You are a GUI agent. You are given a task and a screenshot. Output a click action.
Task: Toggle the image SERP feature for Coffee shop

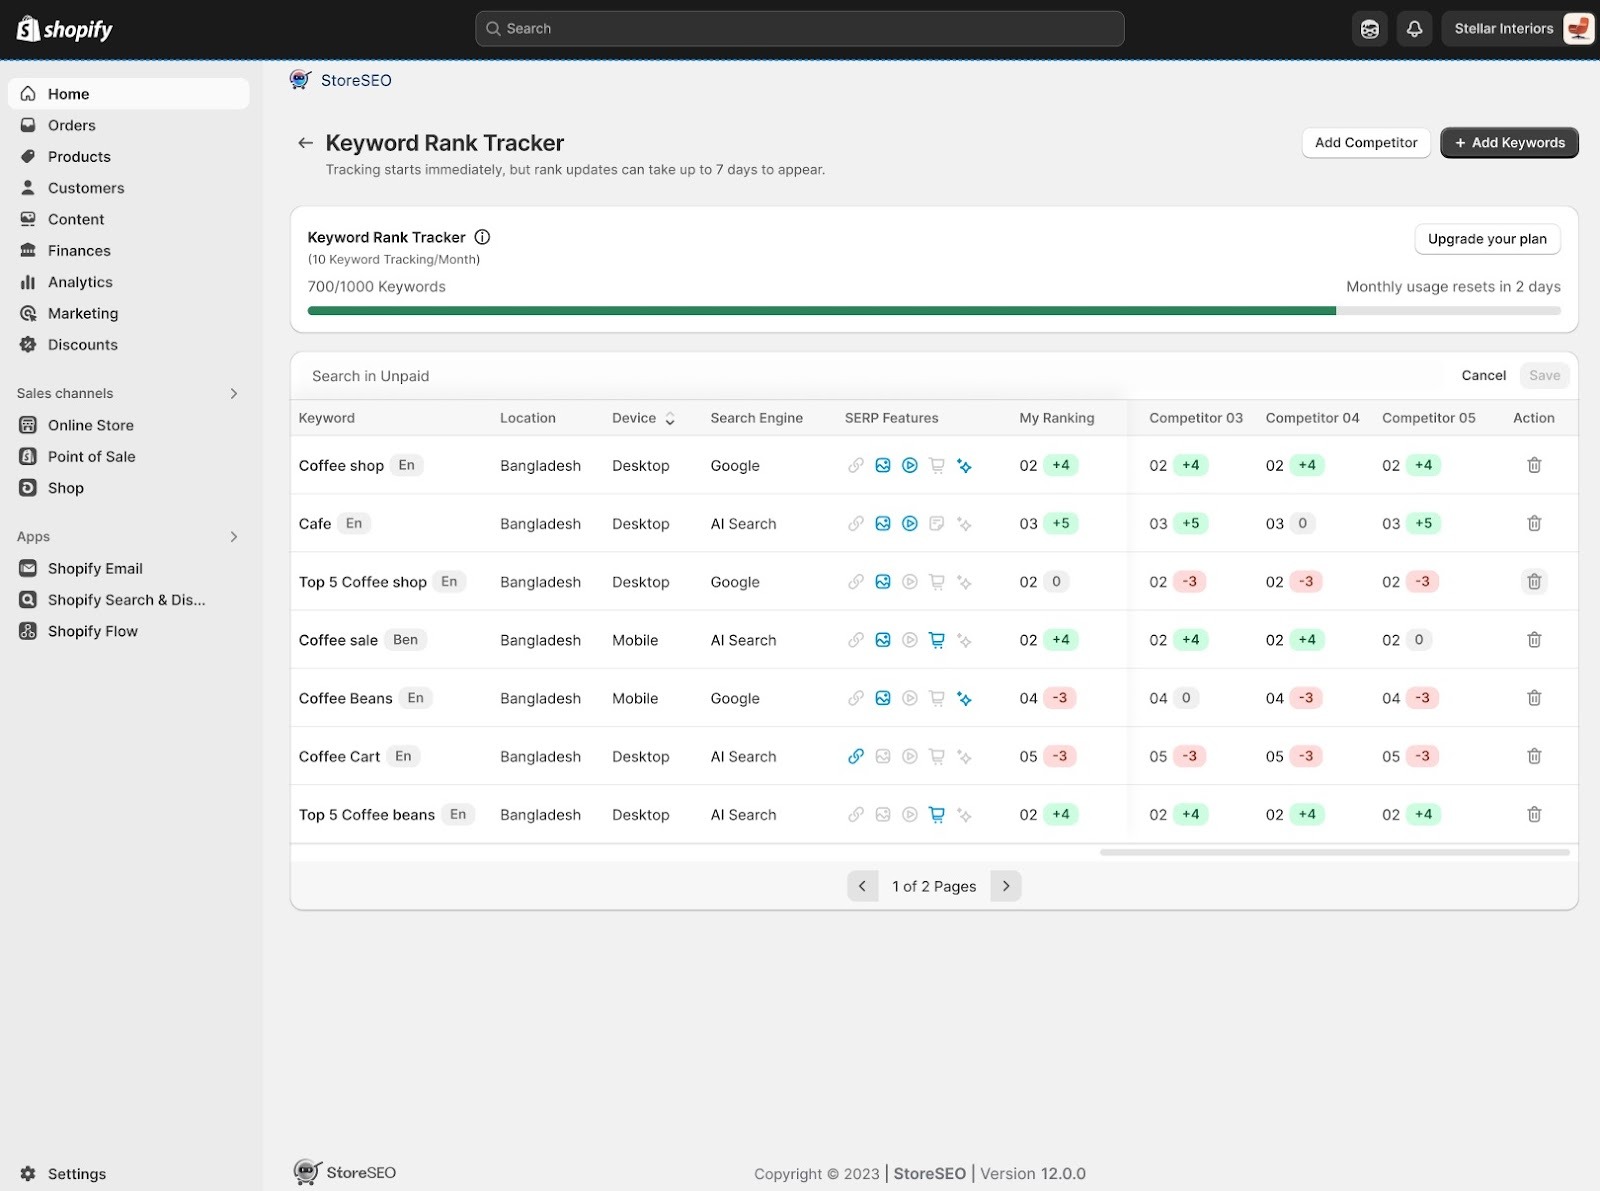[883, 465]
